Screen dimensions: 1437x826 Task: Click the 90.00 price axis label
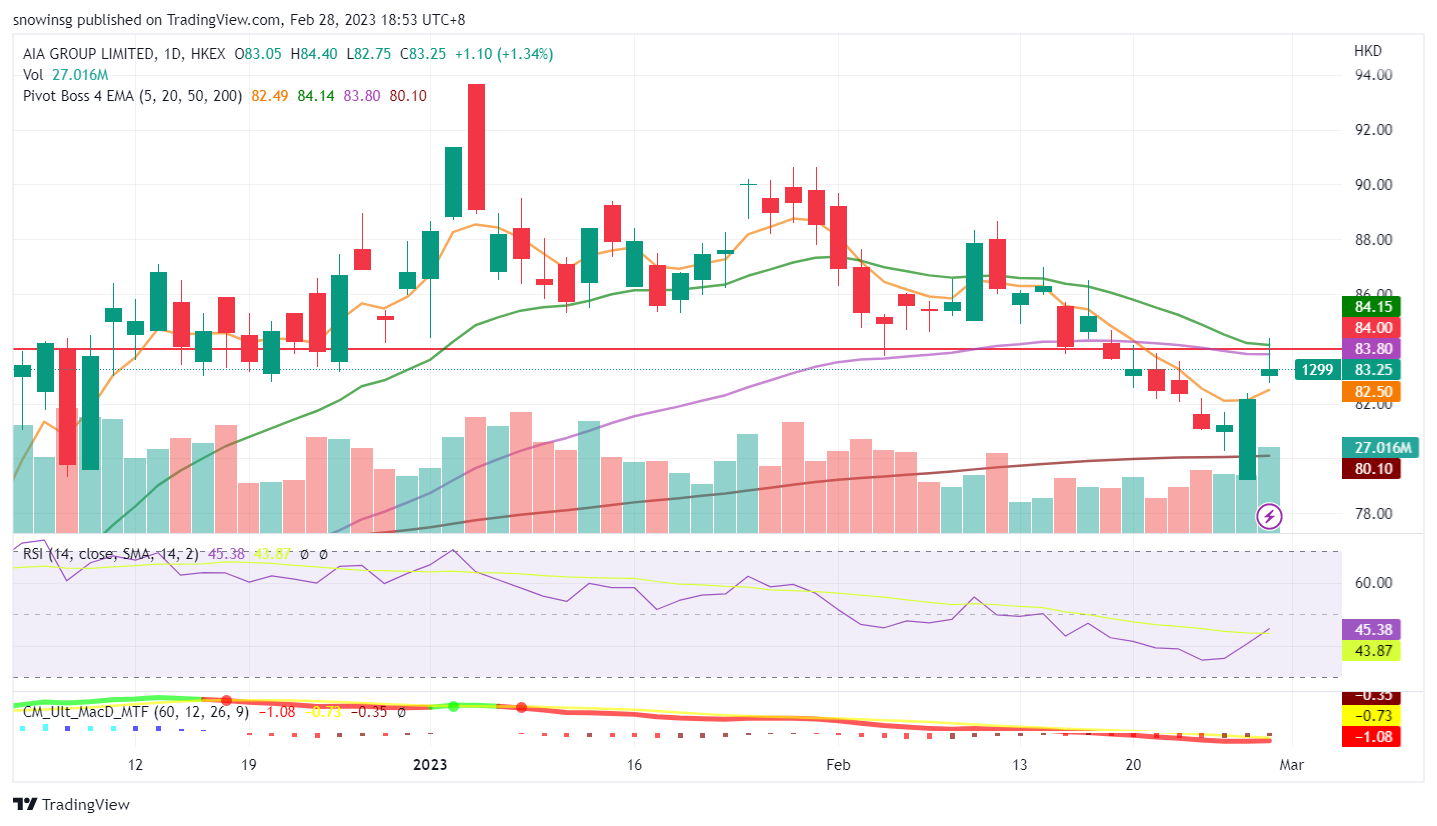click(x=1373, y=185)
